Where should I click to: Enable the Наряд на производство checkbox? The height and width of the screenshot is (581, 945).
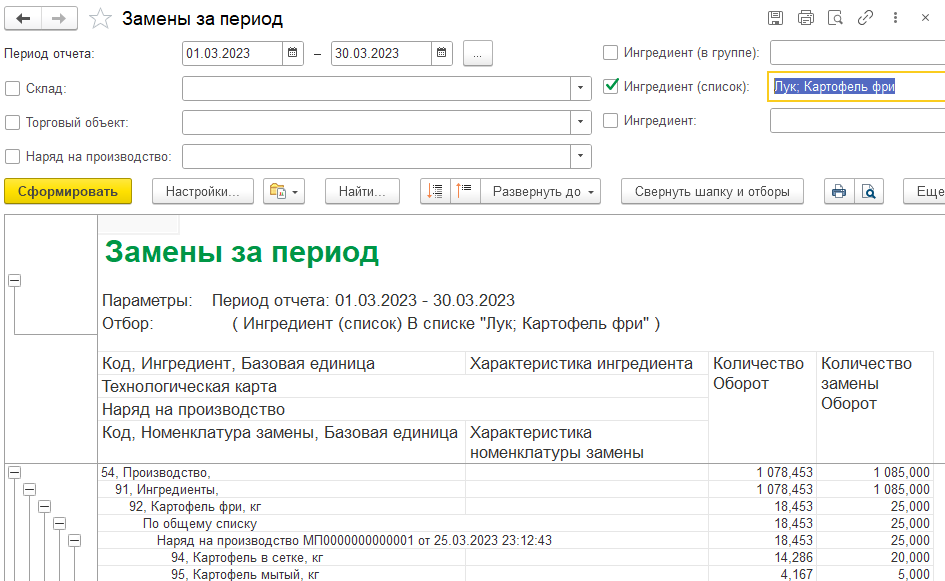point(13,156)
